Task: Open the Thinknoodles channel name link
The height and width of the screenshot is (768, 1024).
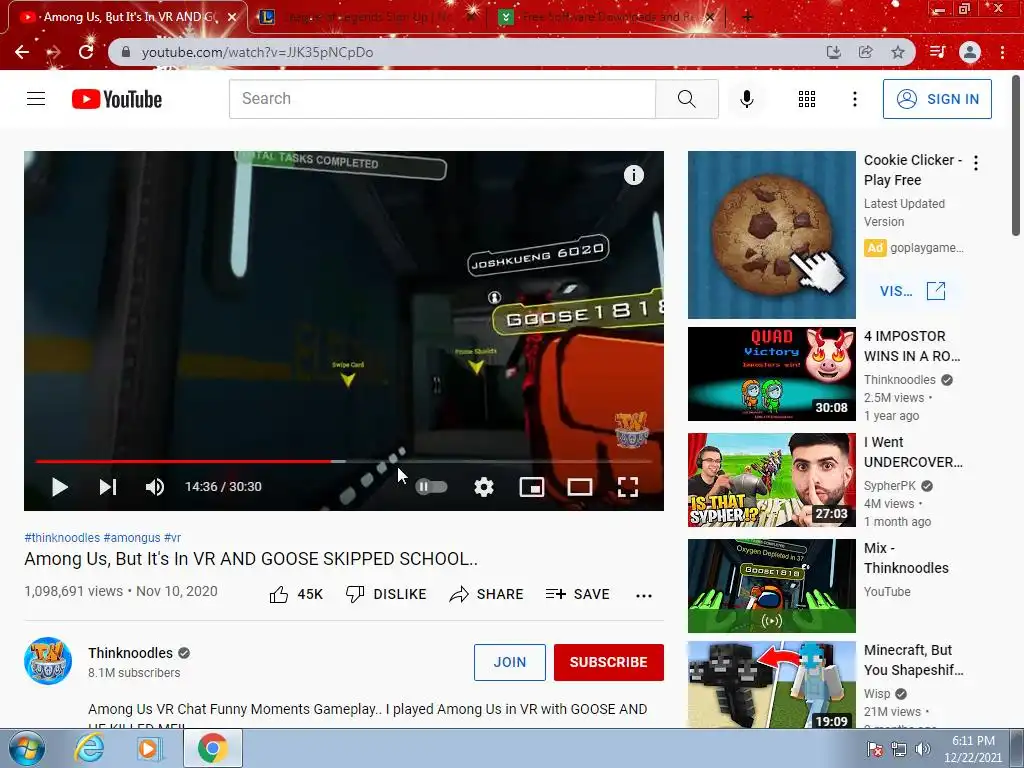Action: (x=131, y=653)
